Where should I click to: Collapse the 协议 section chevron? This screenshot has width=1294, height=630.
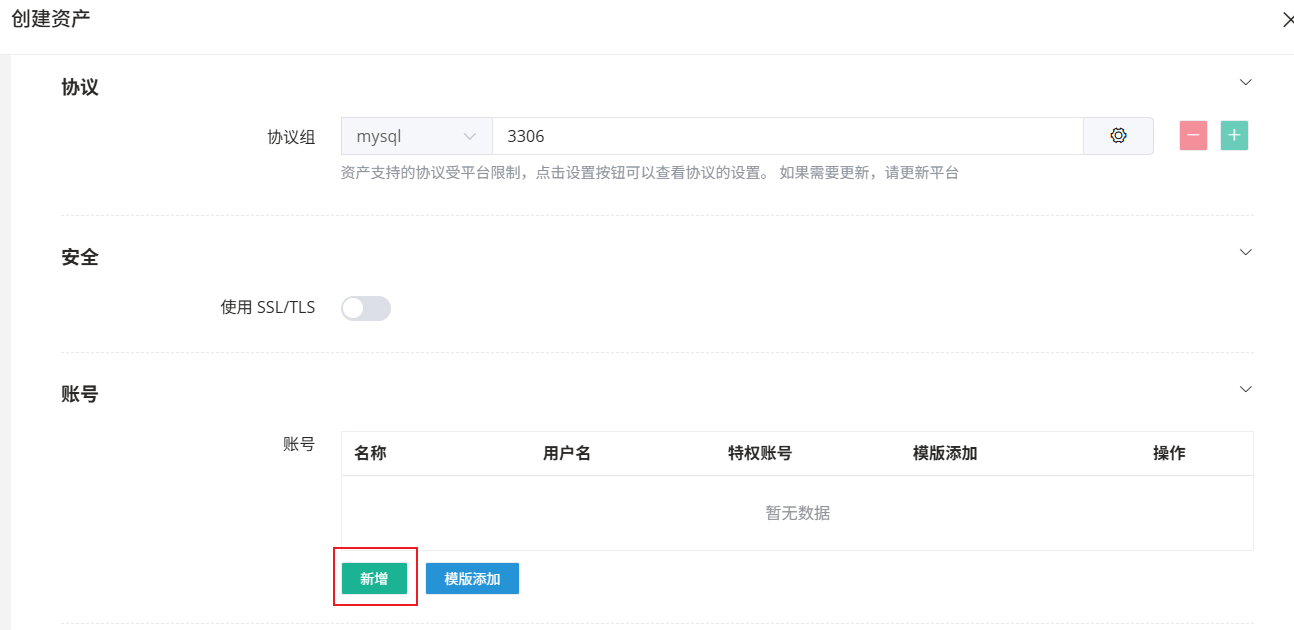tap(1245, 82)
